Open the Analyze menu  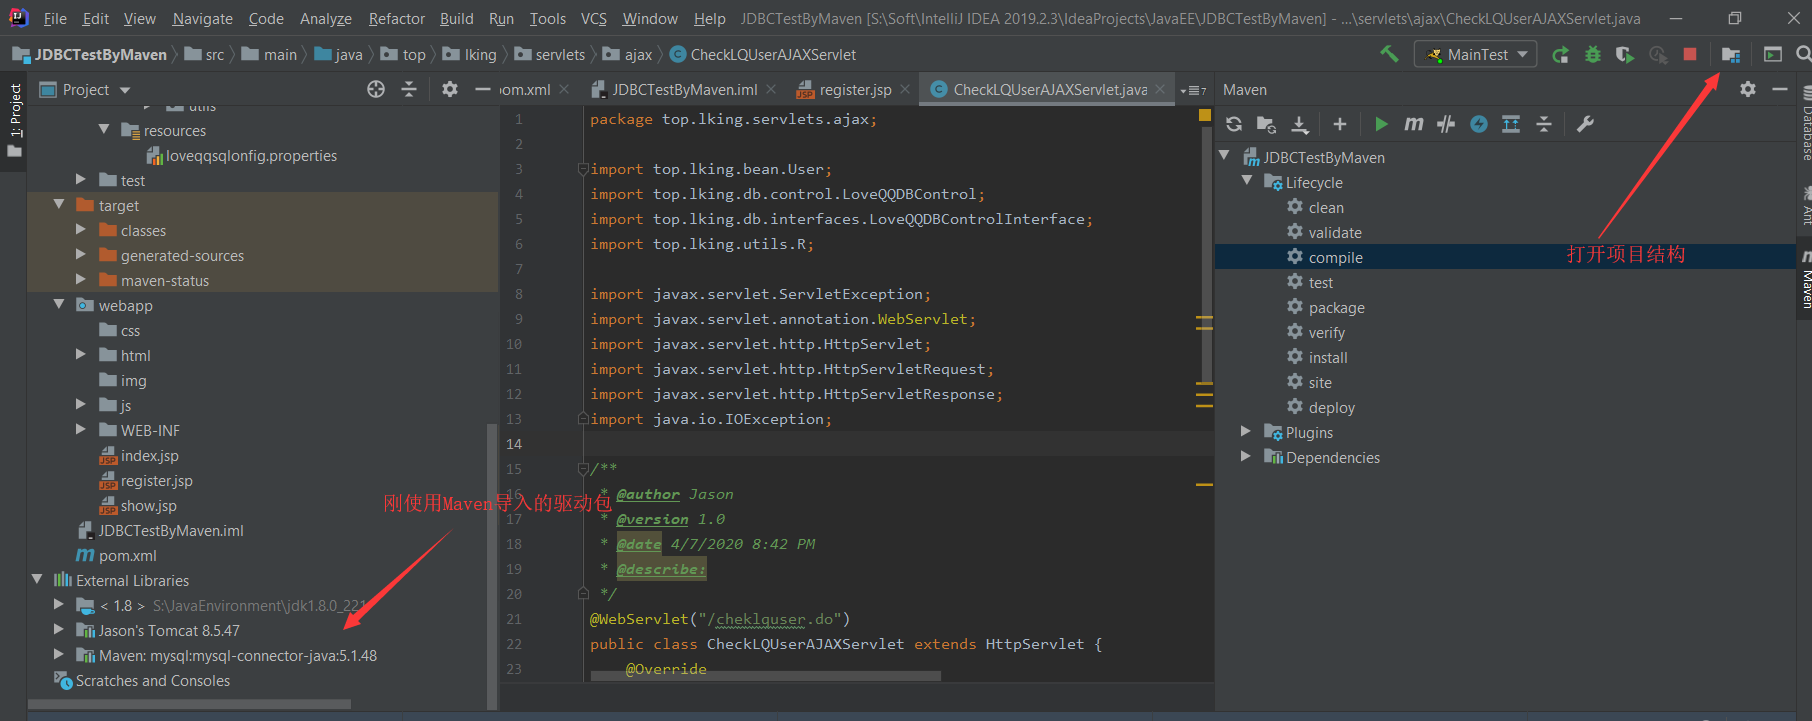[326, 19]
